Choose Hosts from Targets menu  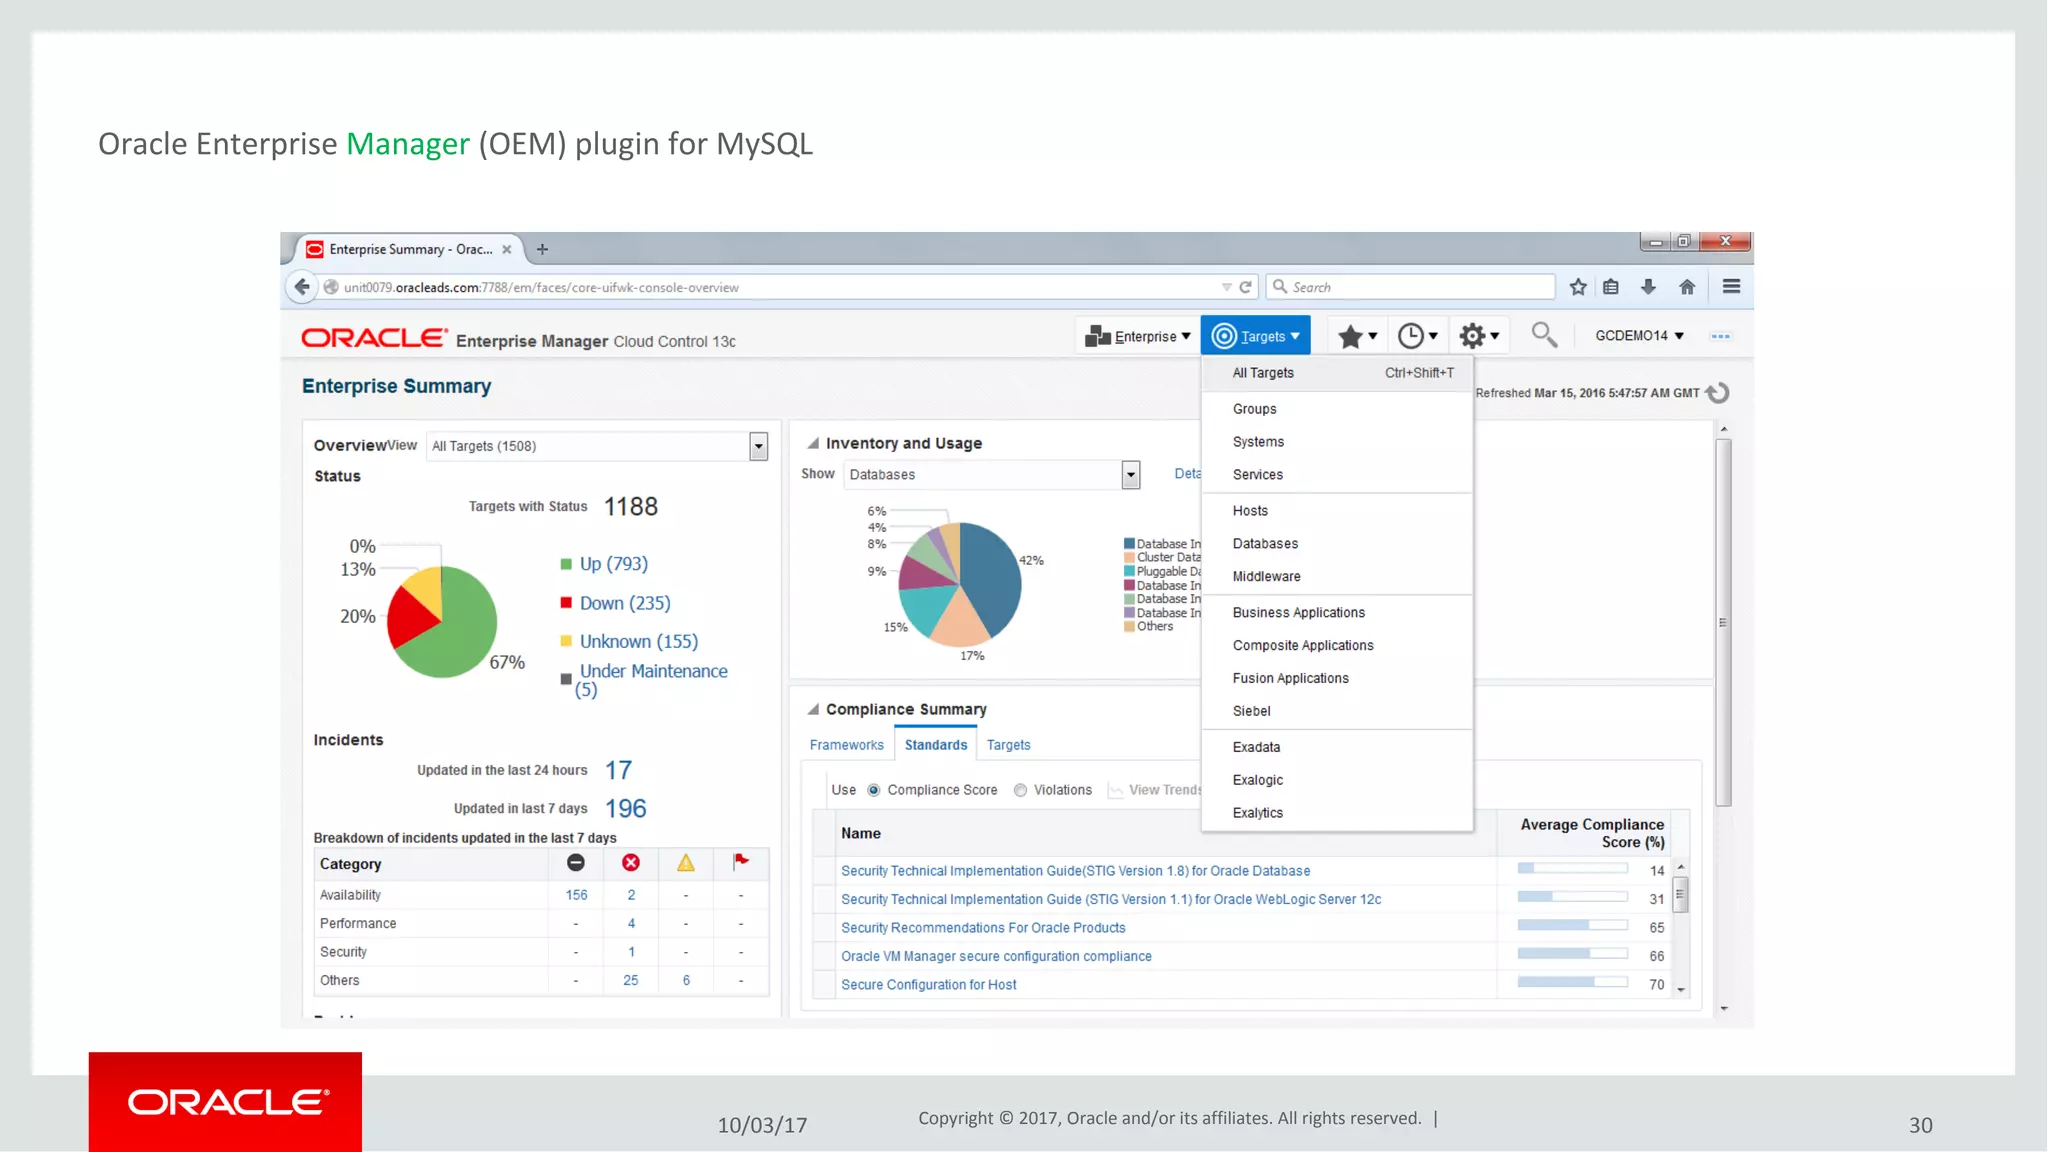click(1337, 511)
